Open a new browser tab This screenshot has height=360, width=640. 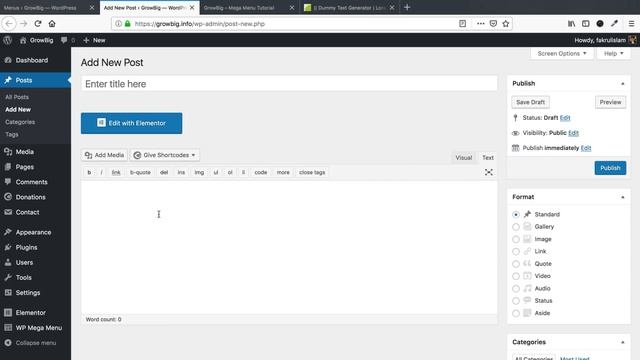tap(407, 7)
